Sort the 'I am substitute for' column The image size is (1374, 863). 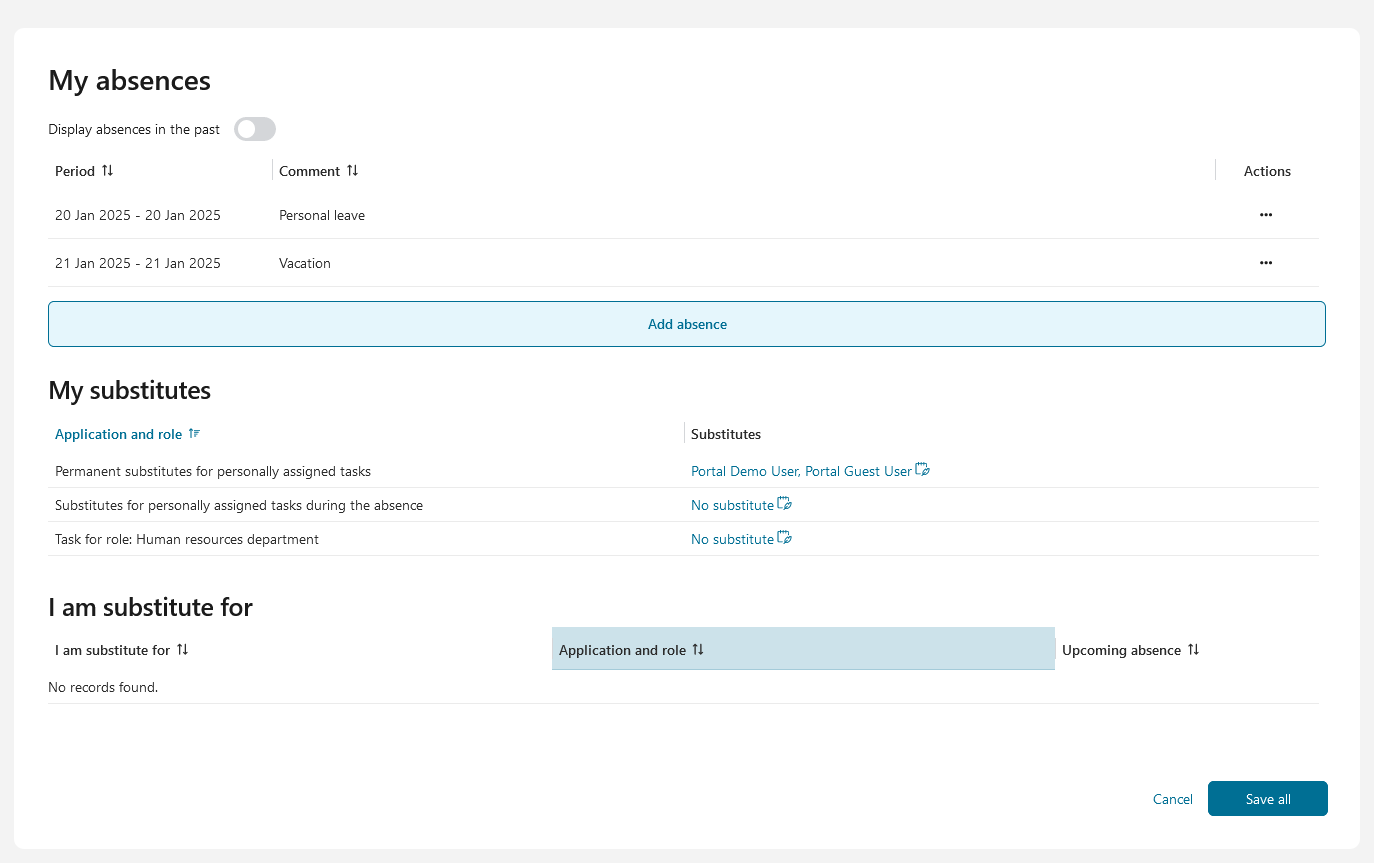pos(182,650)
